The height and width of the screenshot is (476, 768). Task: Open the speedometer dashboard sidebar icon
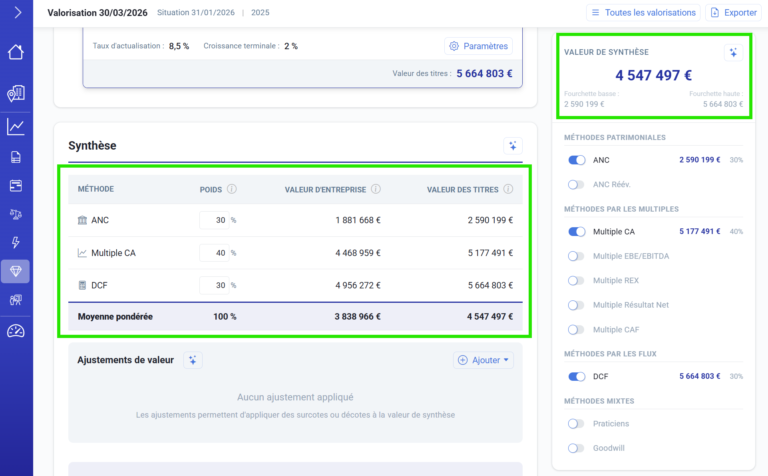click(16, 331)
